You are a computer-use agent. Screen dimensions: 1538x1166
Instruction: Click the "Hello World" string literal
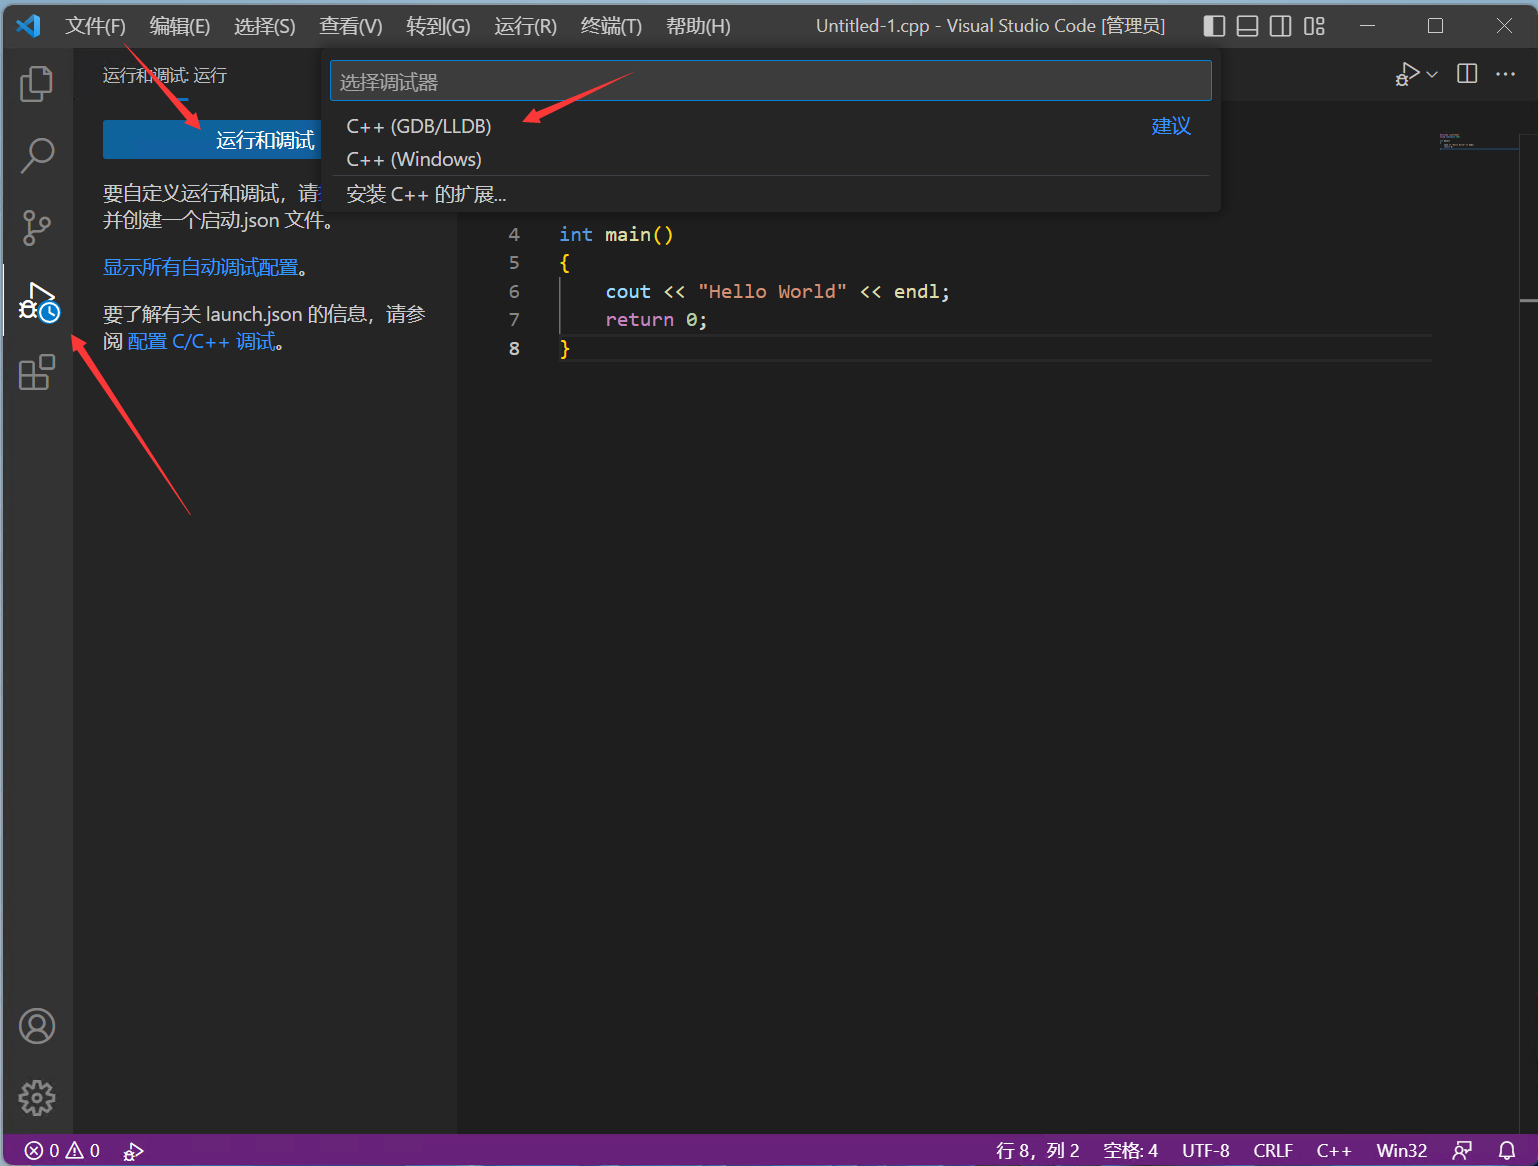[772, 291]
